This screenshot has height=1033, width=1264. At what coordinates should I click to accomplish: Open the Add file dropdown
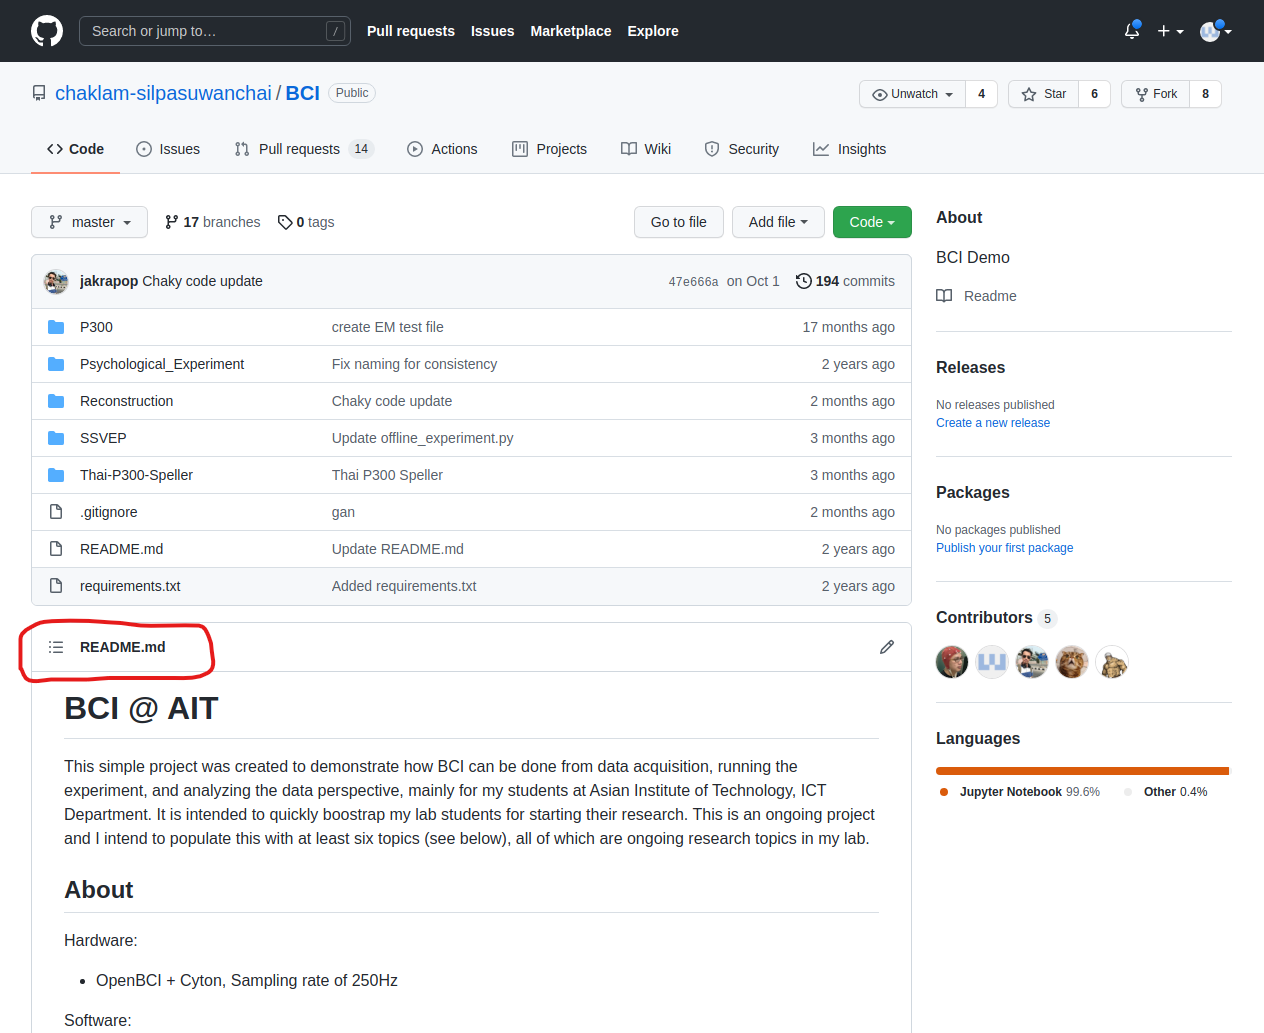pyautogui.click(x=777, y=222)
